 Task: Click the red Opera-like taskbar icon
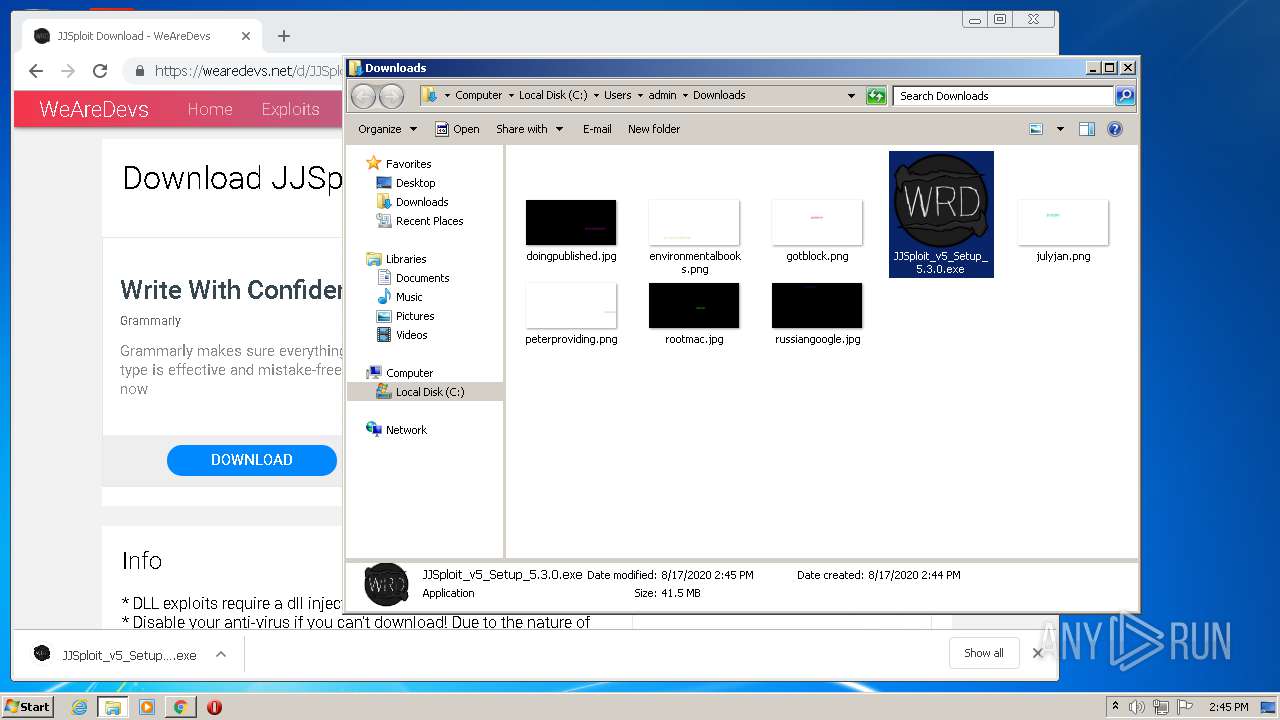(214, 707)
